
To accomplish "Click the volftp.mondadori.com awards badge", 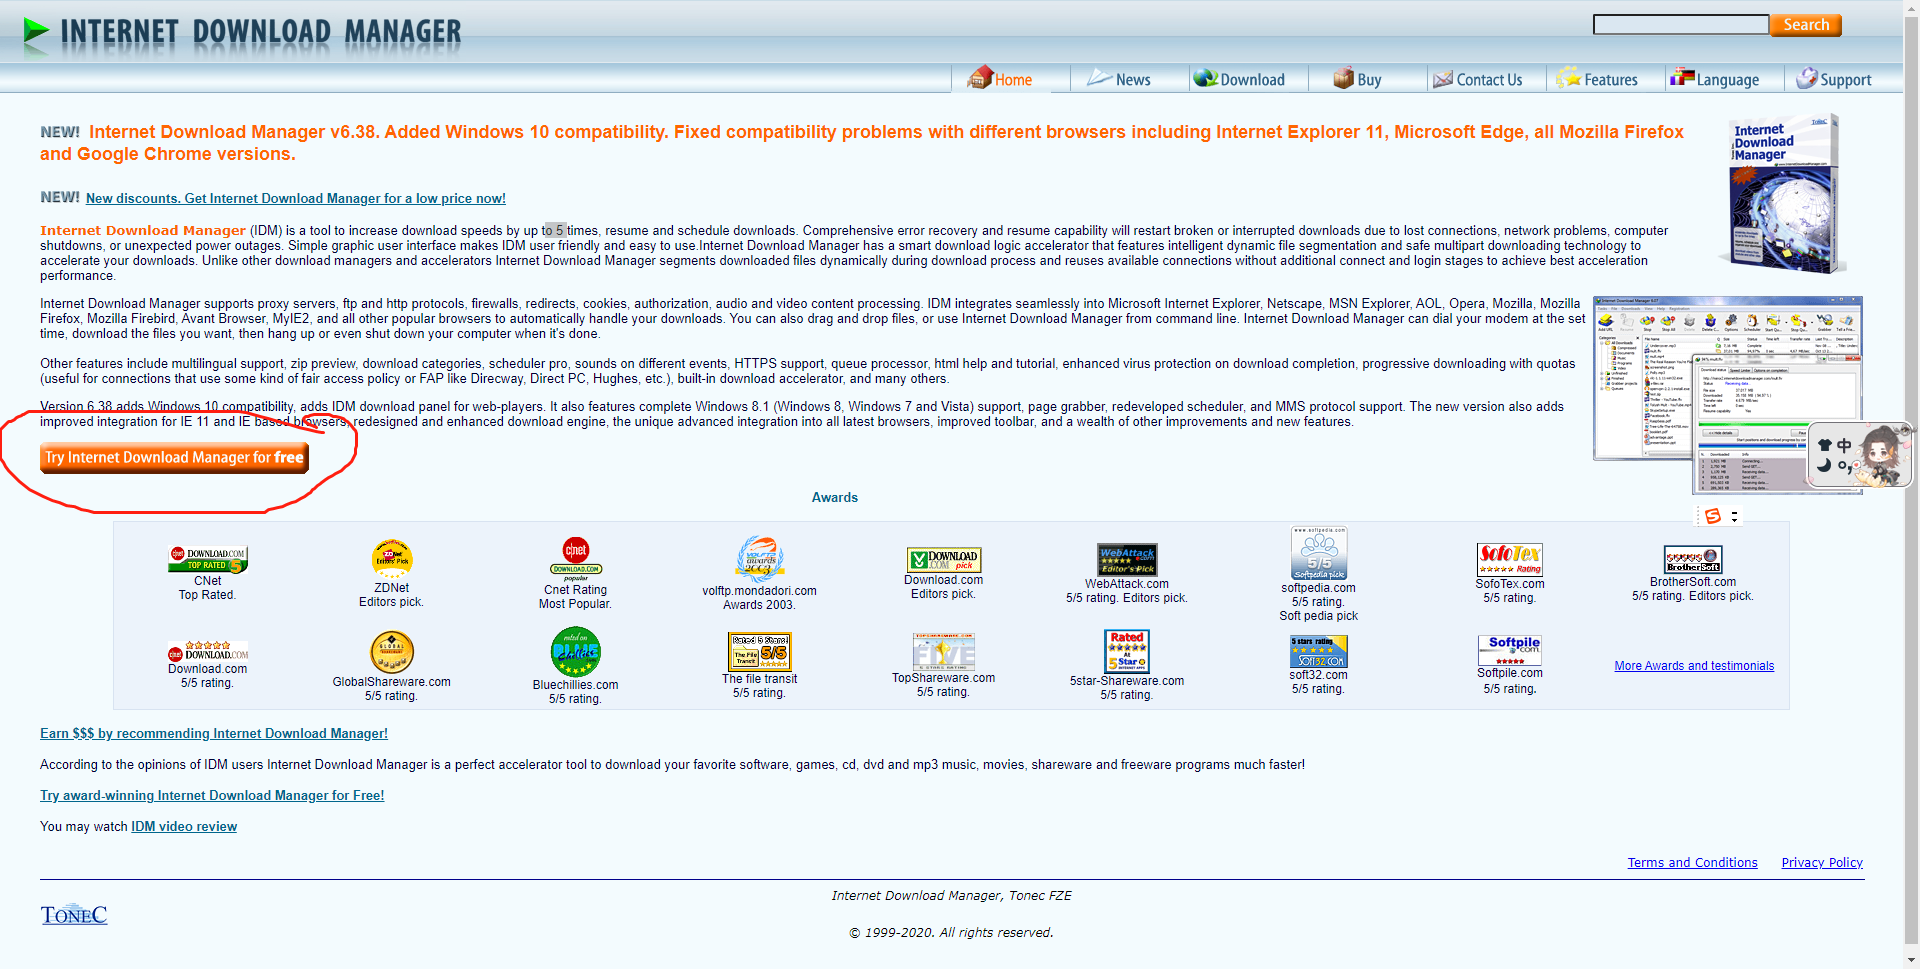I will [760, 559].
